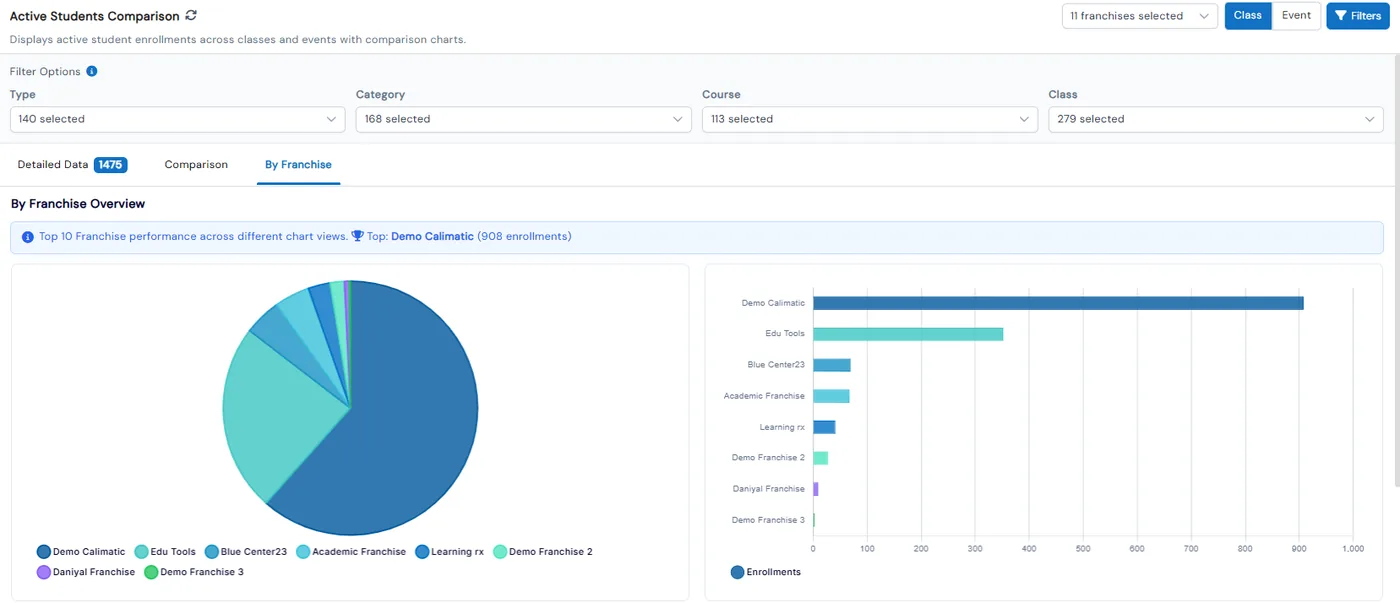The height and width of the screenshot is (603, 1400).
Task: Click the Demo Calimatic bar in chart
Action: coord(1058,303)
